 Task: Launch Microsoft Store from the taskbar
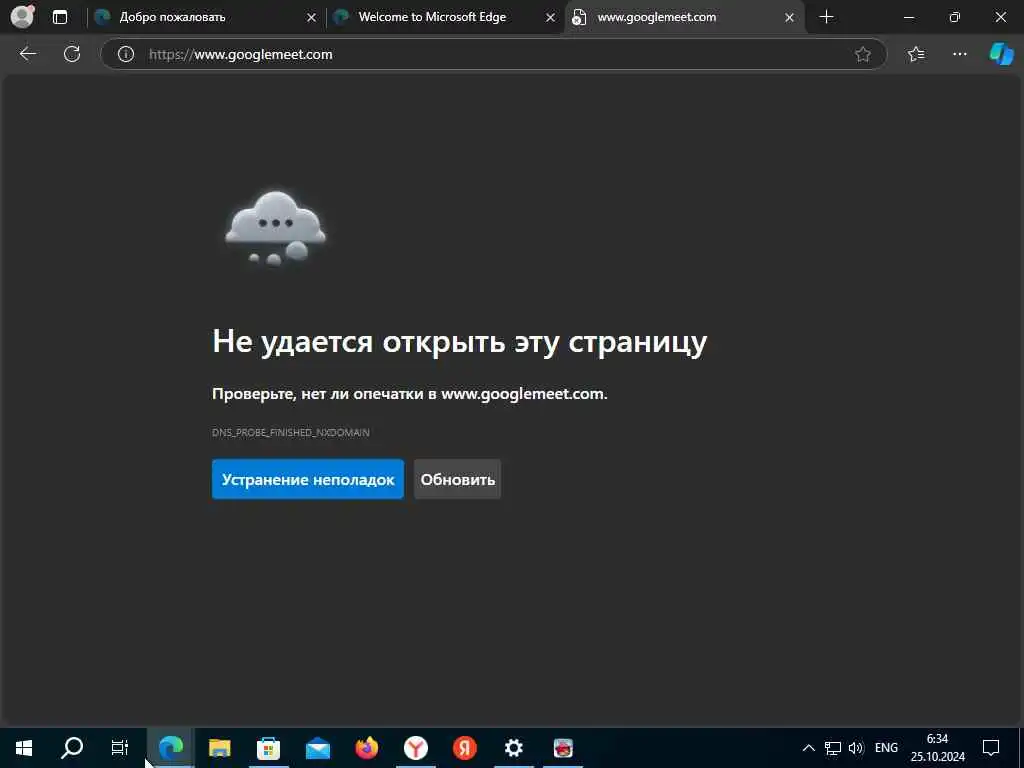pos(268,748)
